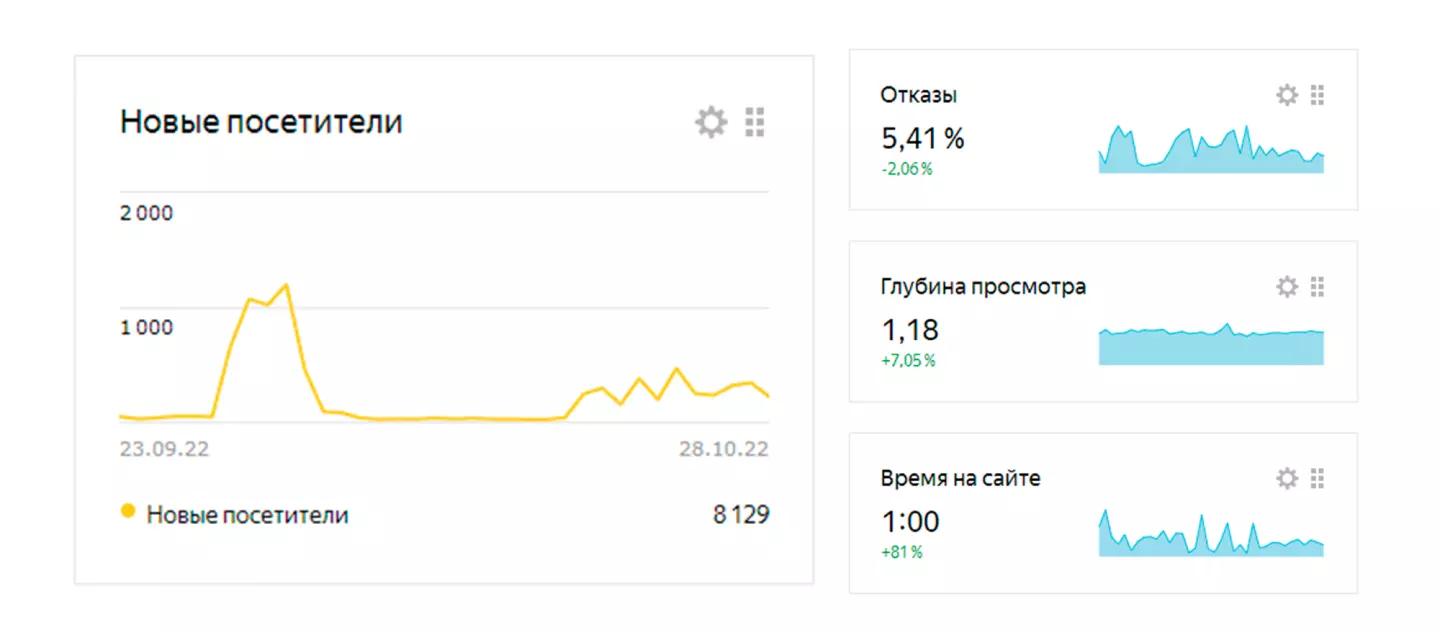Open gear settings on Глубина просмотра widget
This screenshot has width=1440, height=632.
pos(1287,287)
